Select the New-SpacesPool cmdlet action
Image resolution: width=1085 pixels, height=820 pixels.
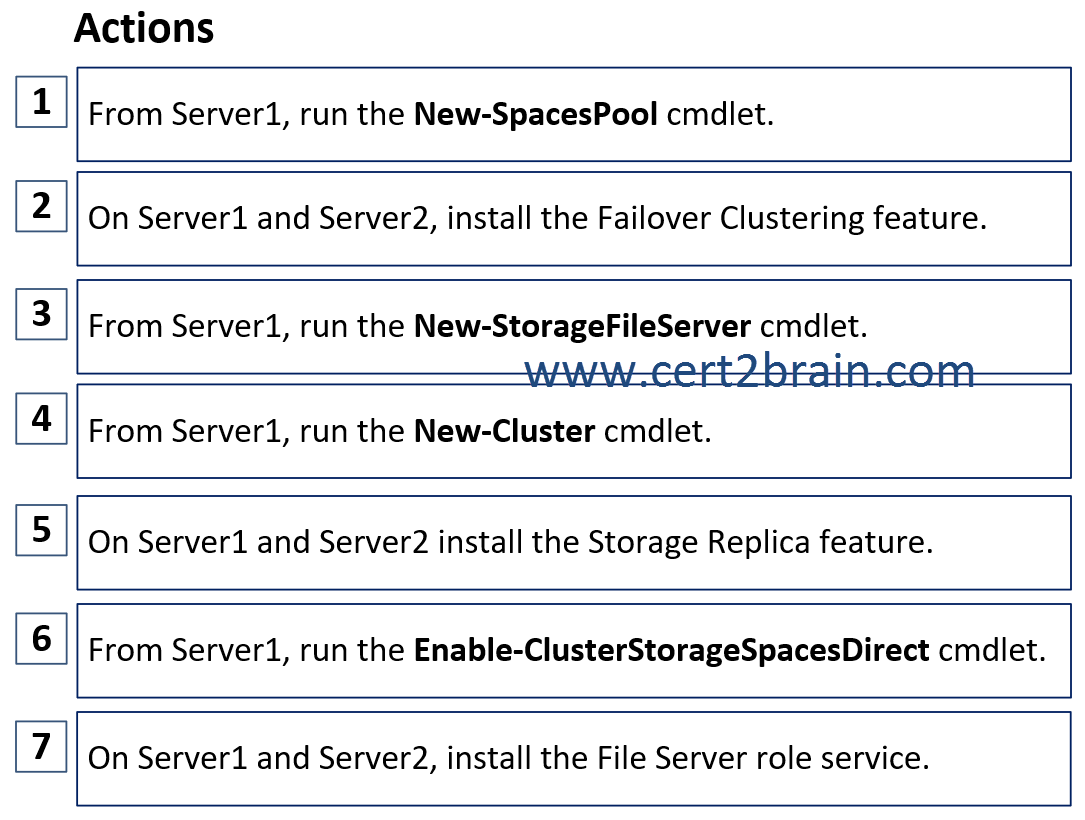[x=574, y=114]
